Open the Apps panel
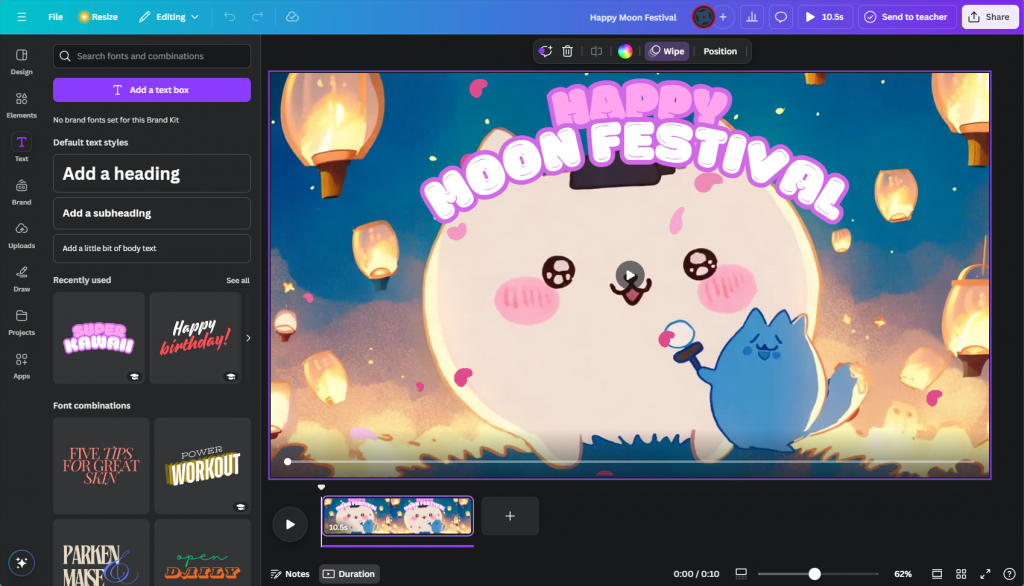The width and height of the screenshot is (1024, 586). point(22,366)
